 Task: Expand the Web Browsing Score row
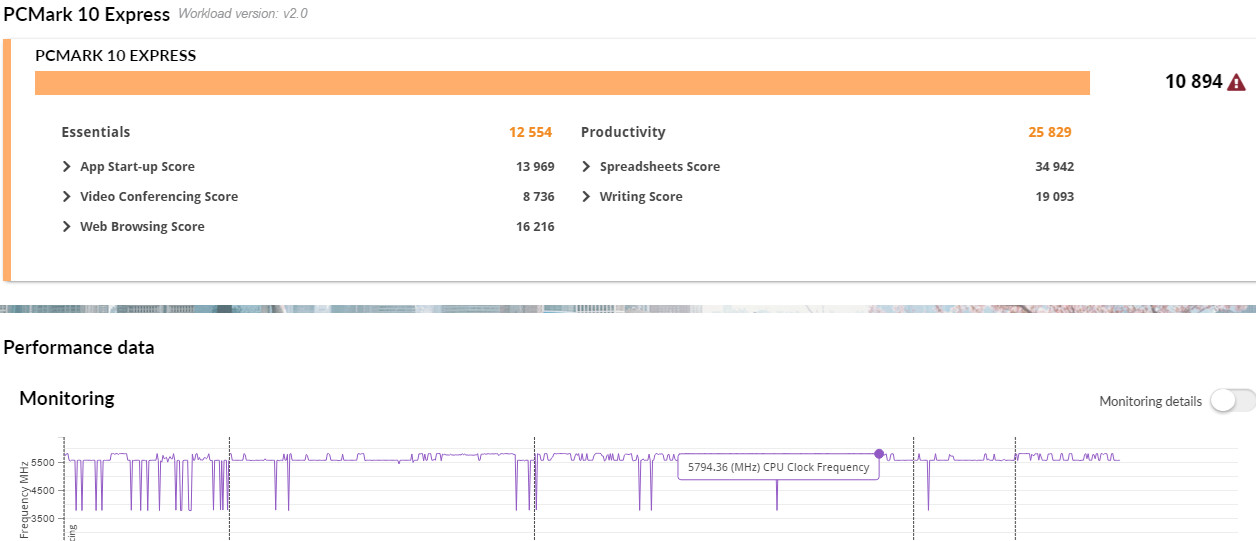(x=67, y=227)
